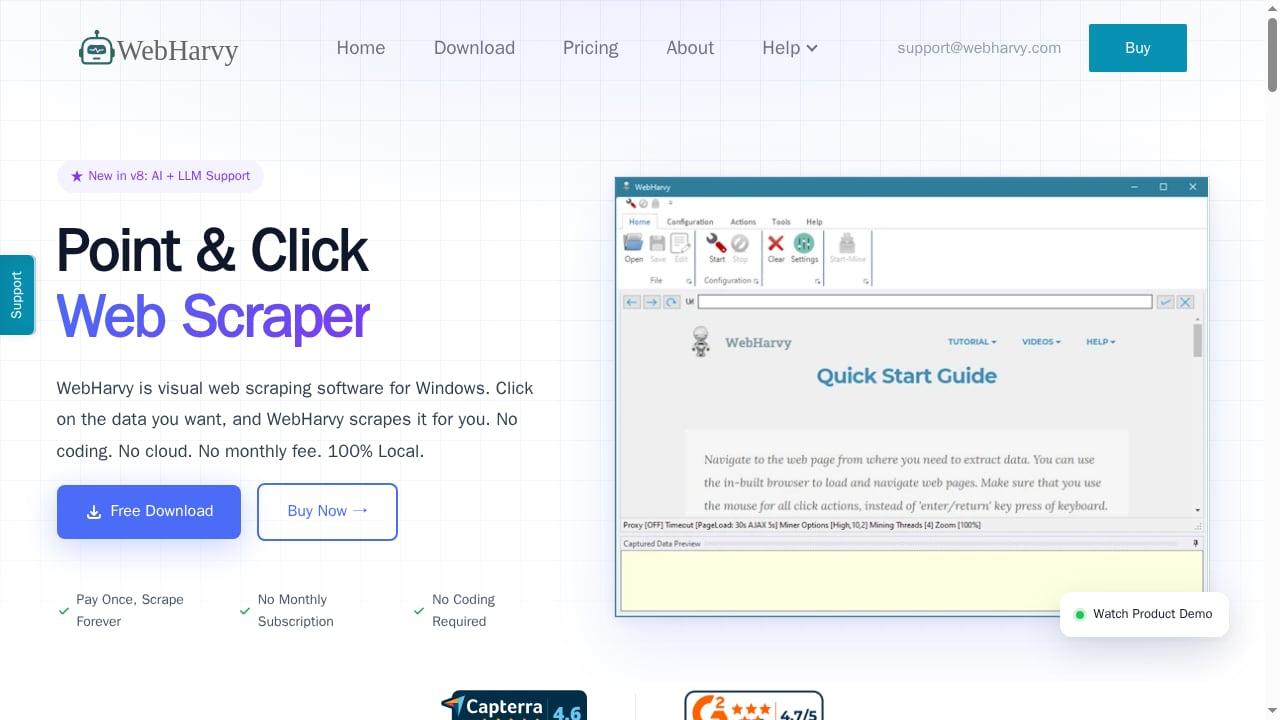This screenshot has height=720, width=1280.
Task: Click the browser forward arrow in WebHarvy window
Action: (x=651, y=302)
